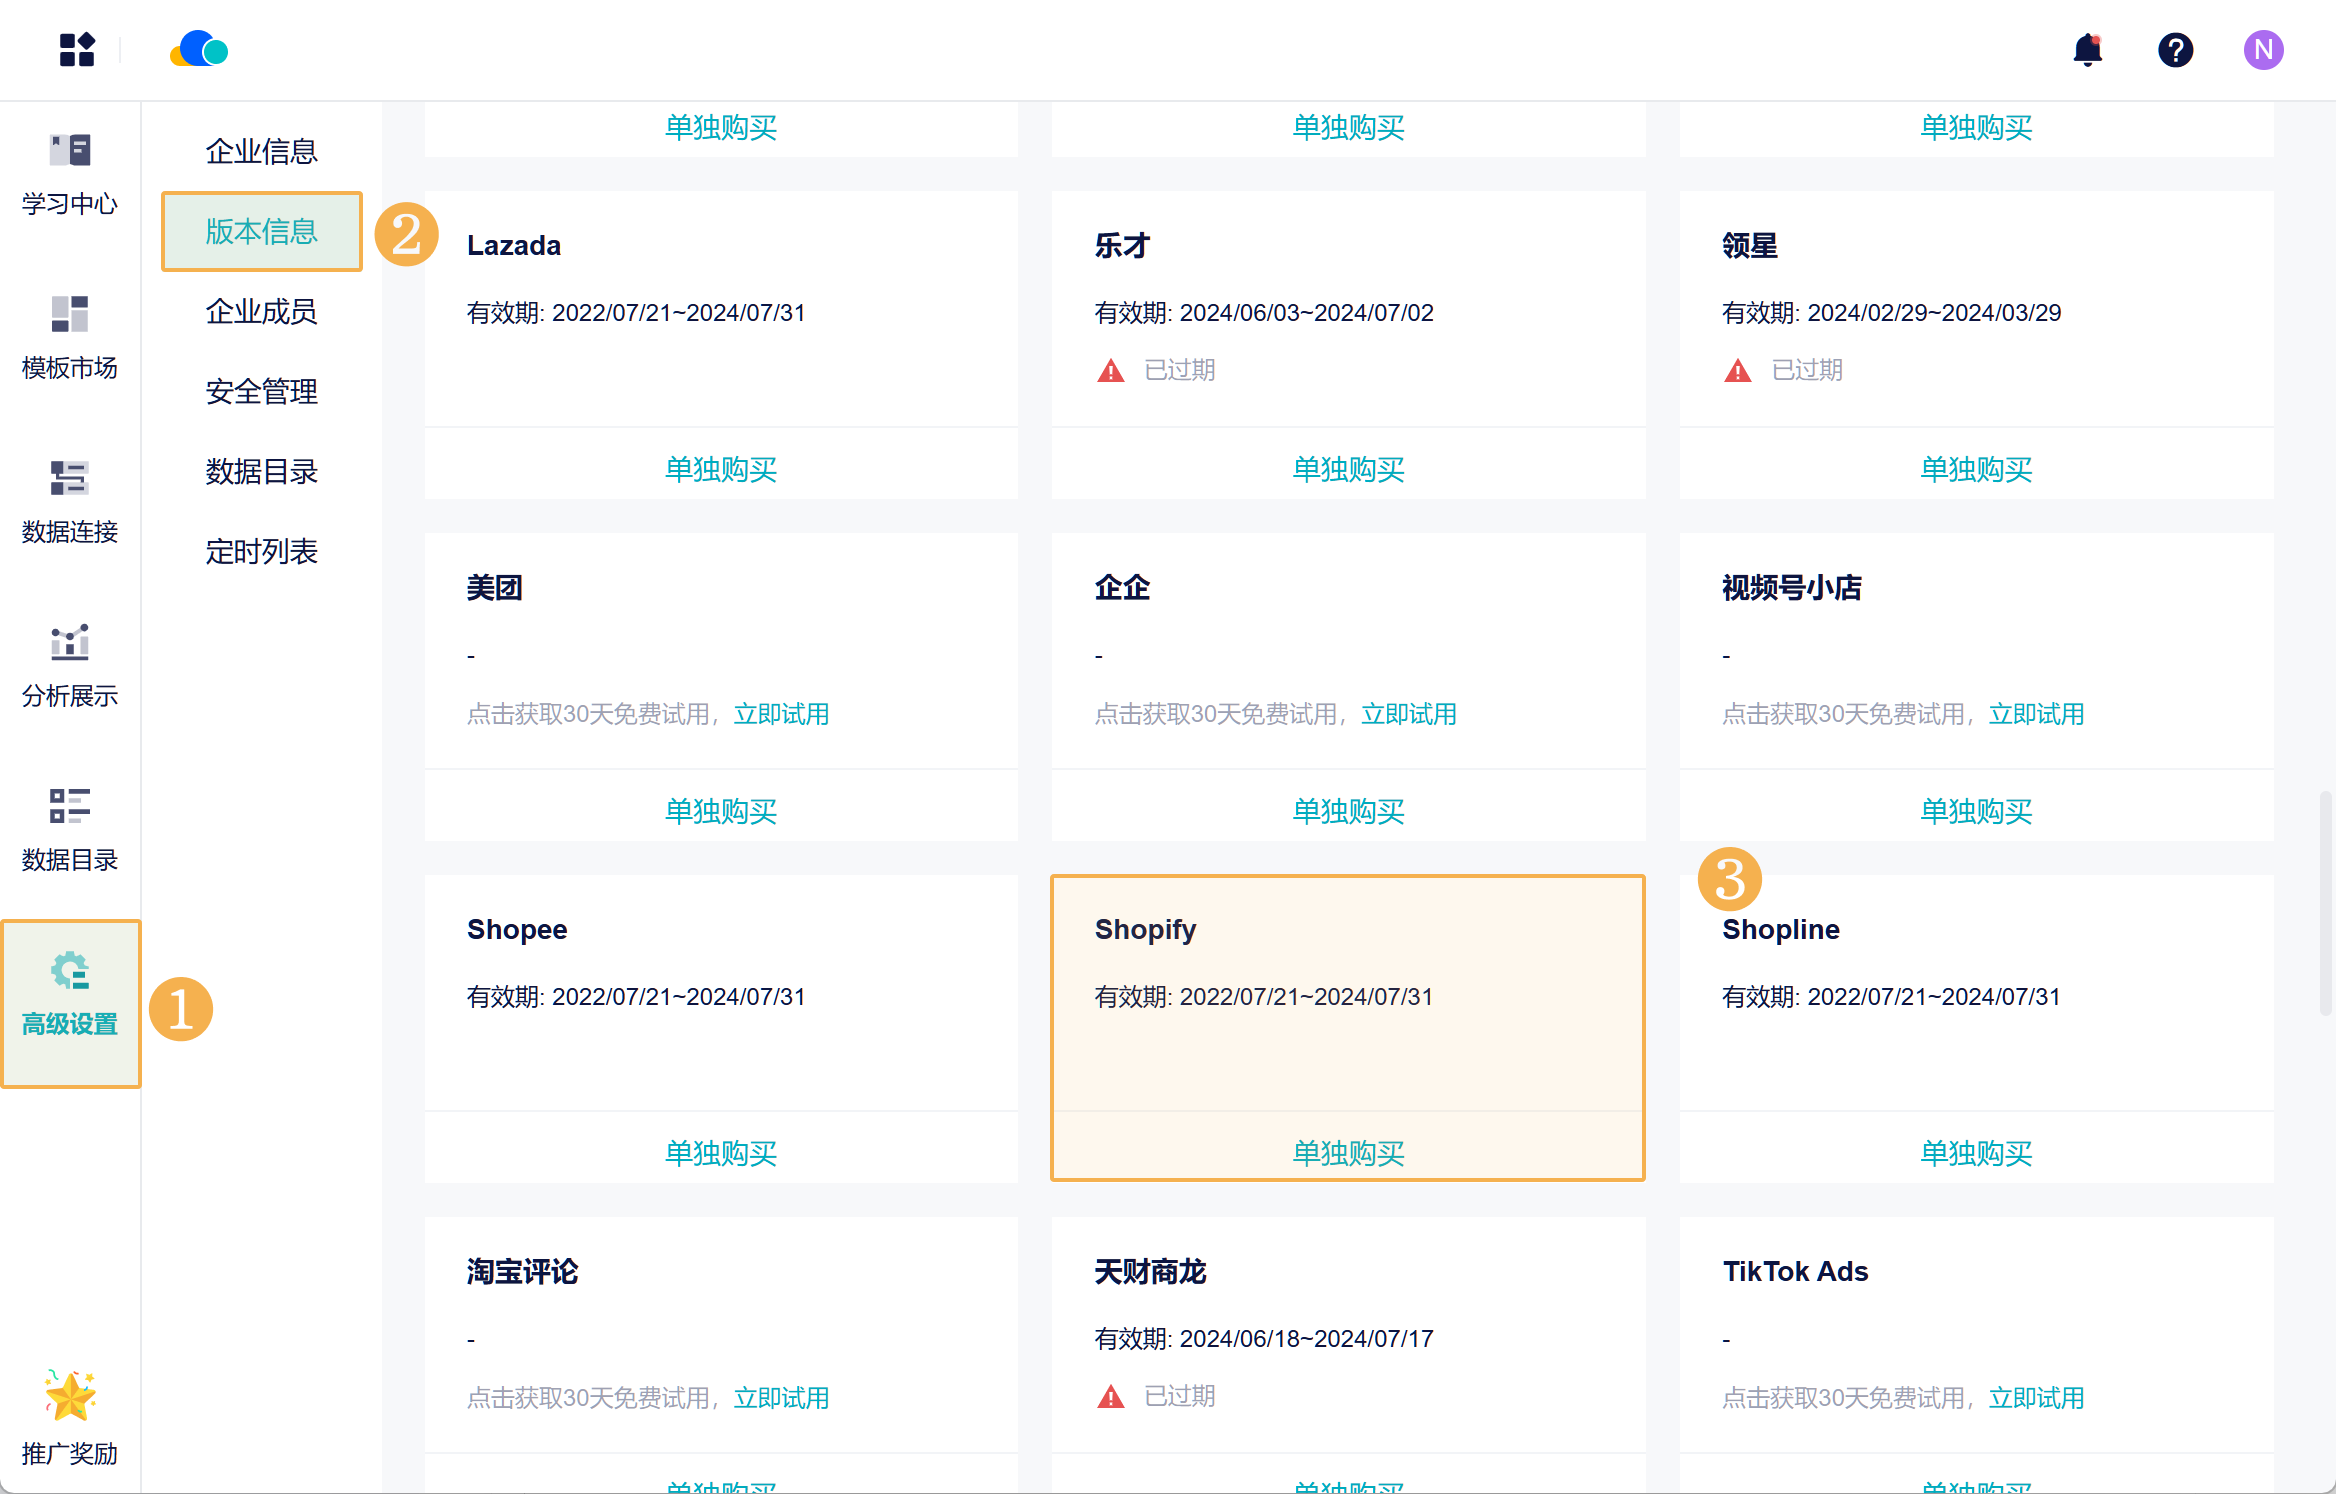Click the cloud logo icon

pos(199,50)
